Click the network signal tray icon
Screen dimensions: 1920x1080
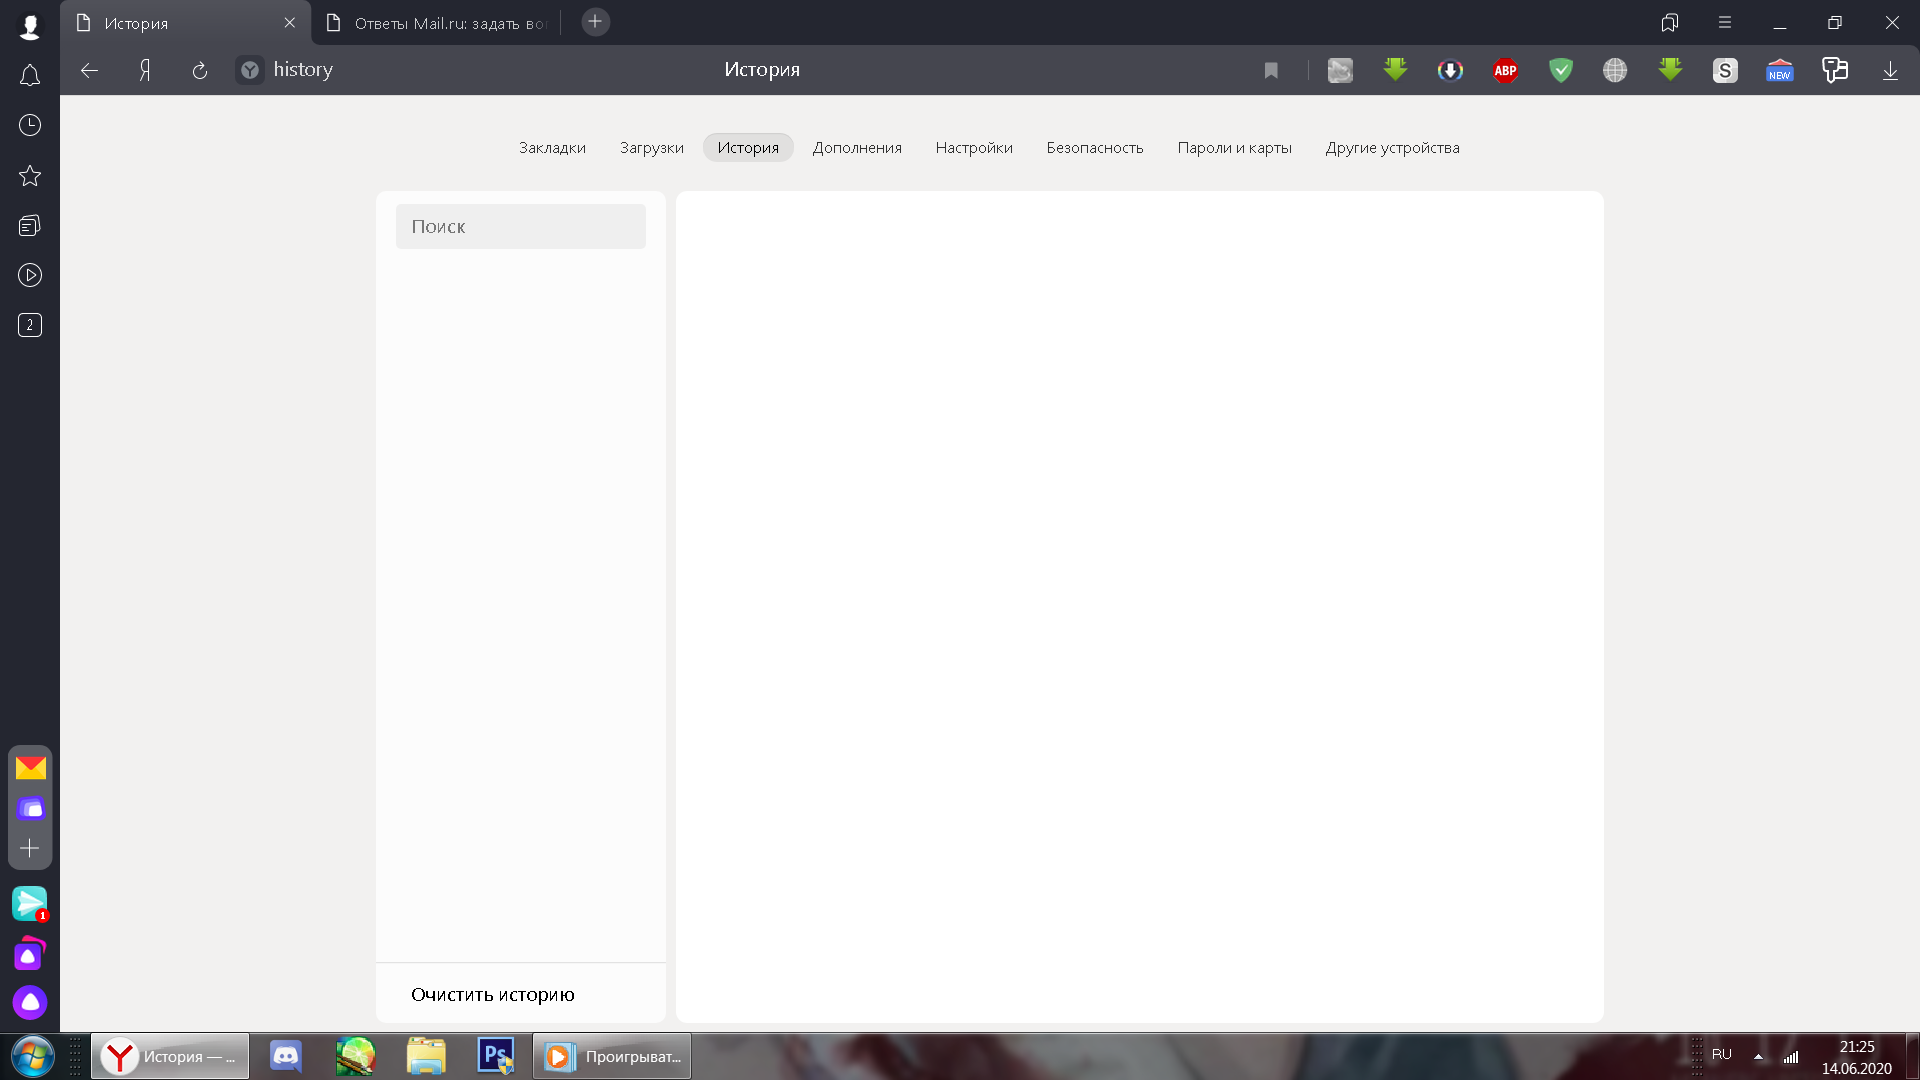1791,1056
